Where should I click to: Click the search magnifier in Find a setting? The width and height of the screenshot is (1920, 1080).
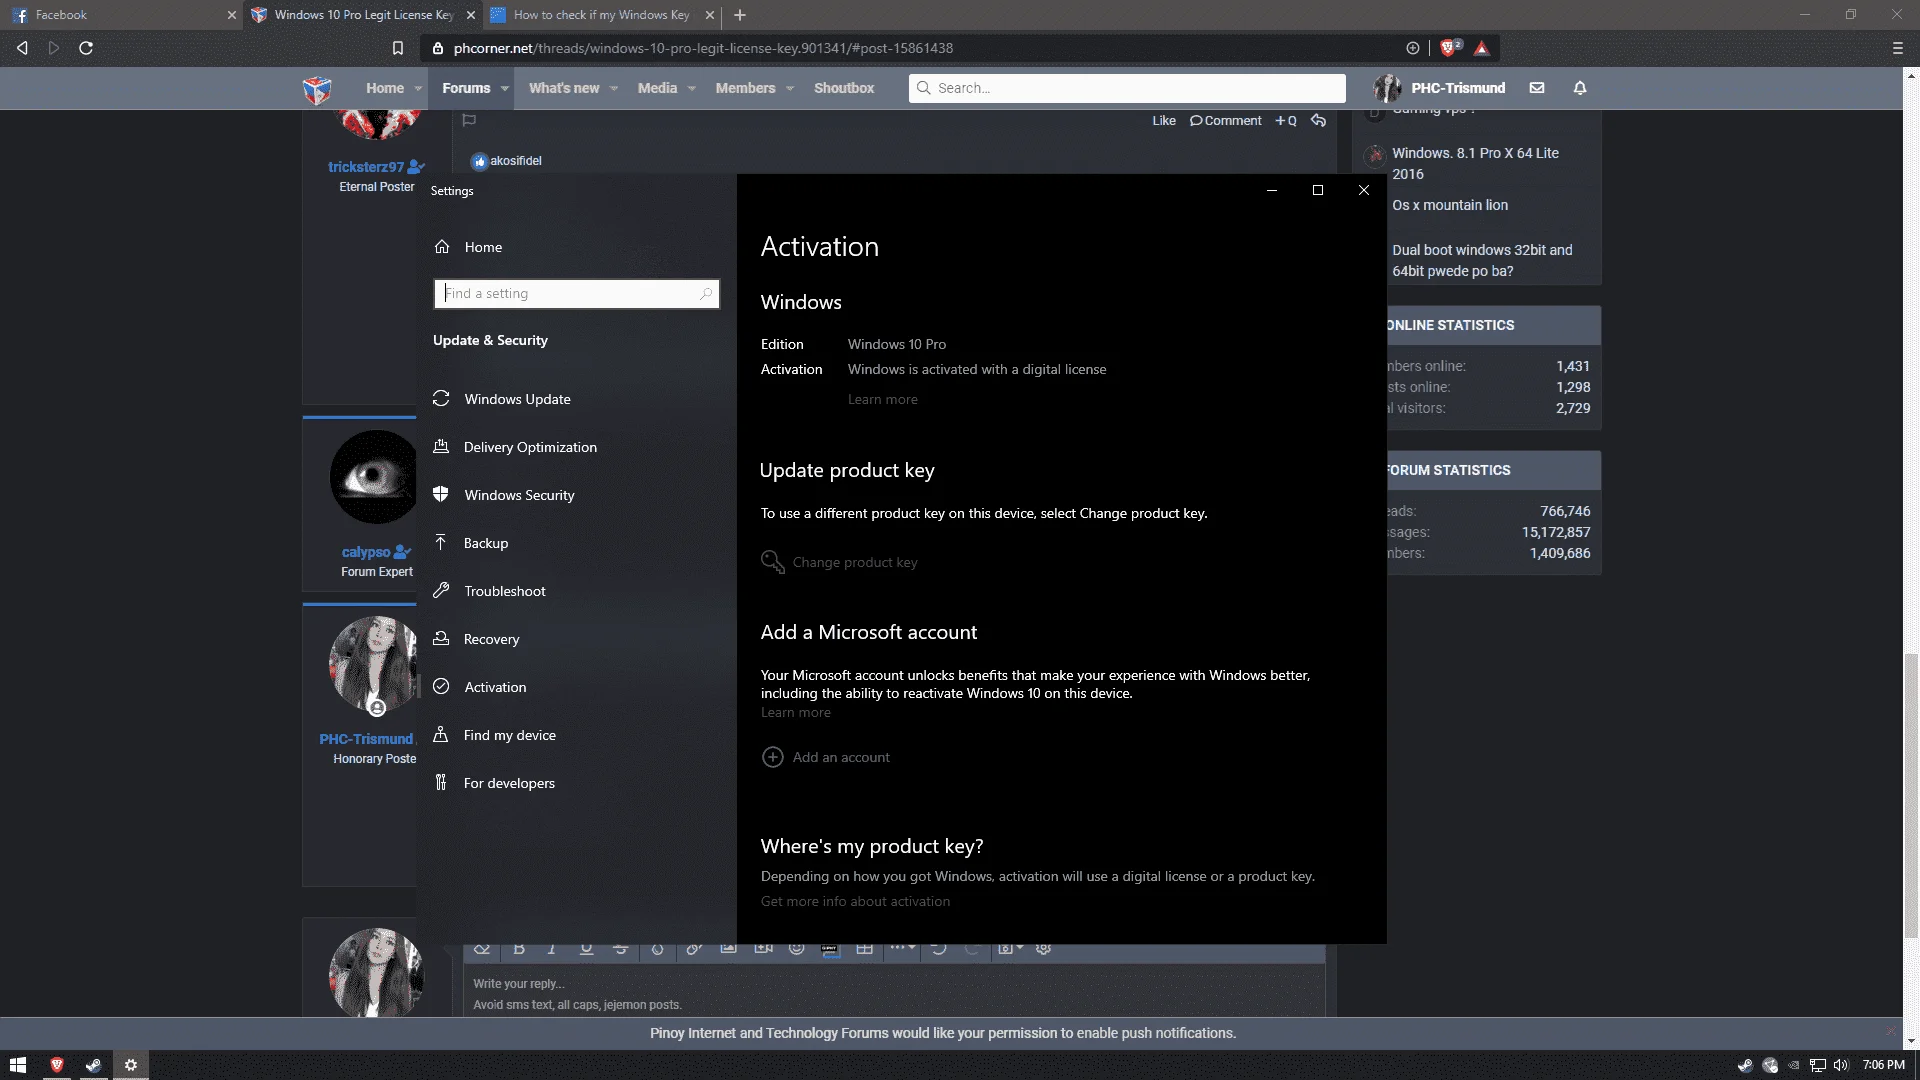point(706,293)
